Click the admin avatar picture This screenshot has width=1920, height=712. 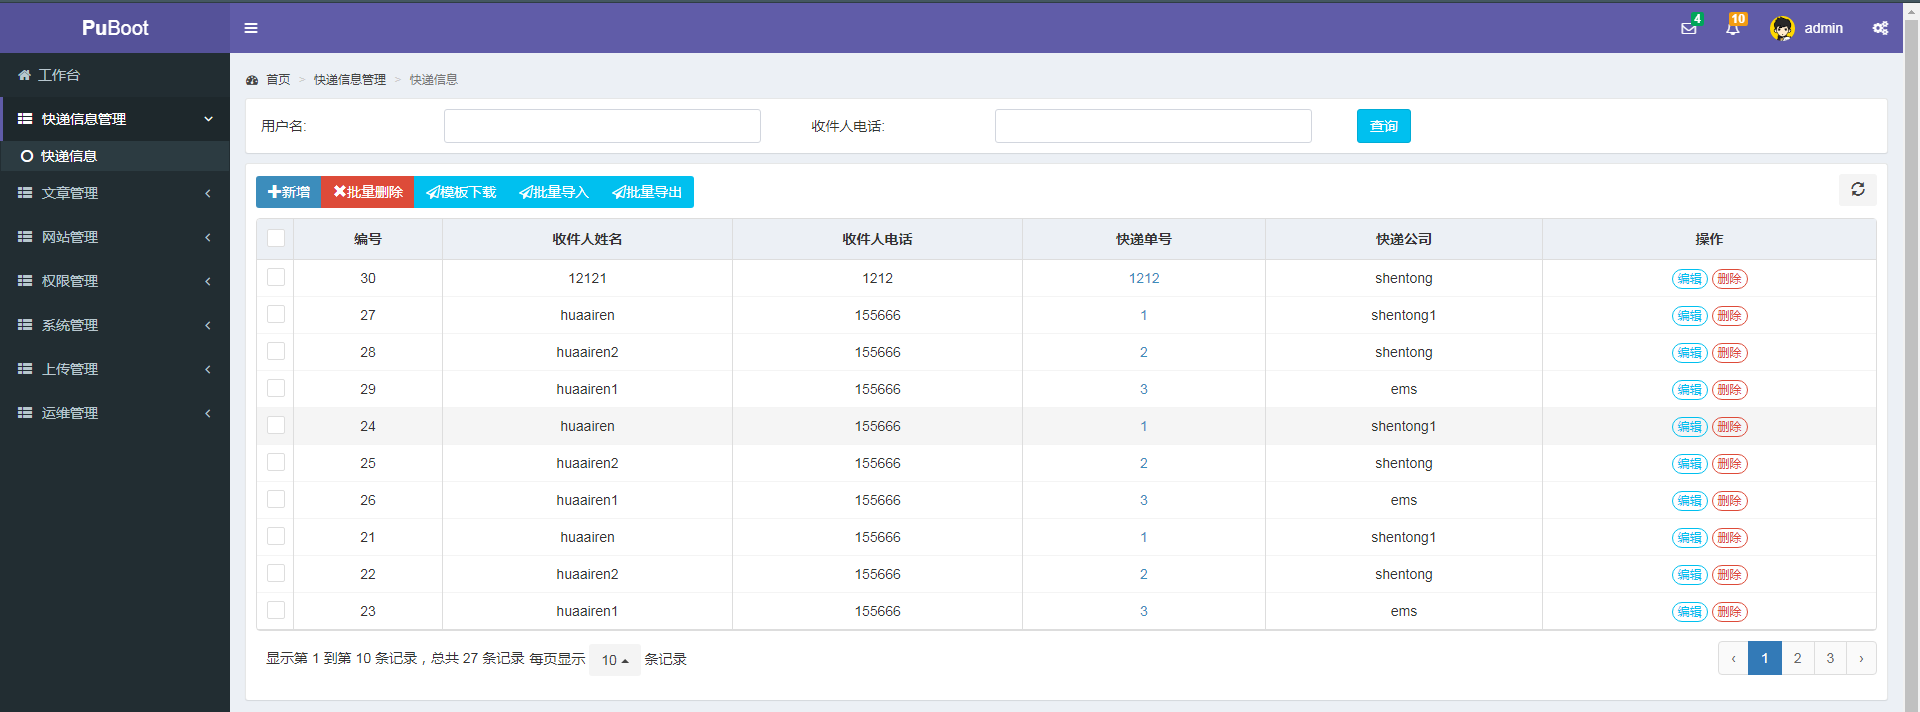(x=1782, y=28)
